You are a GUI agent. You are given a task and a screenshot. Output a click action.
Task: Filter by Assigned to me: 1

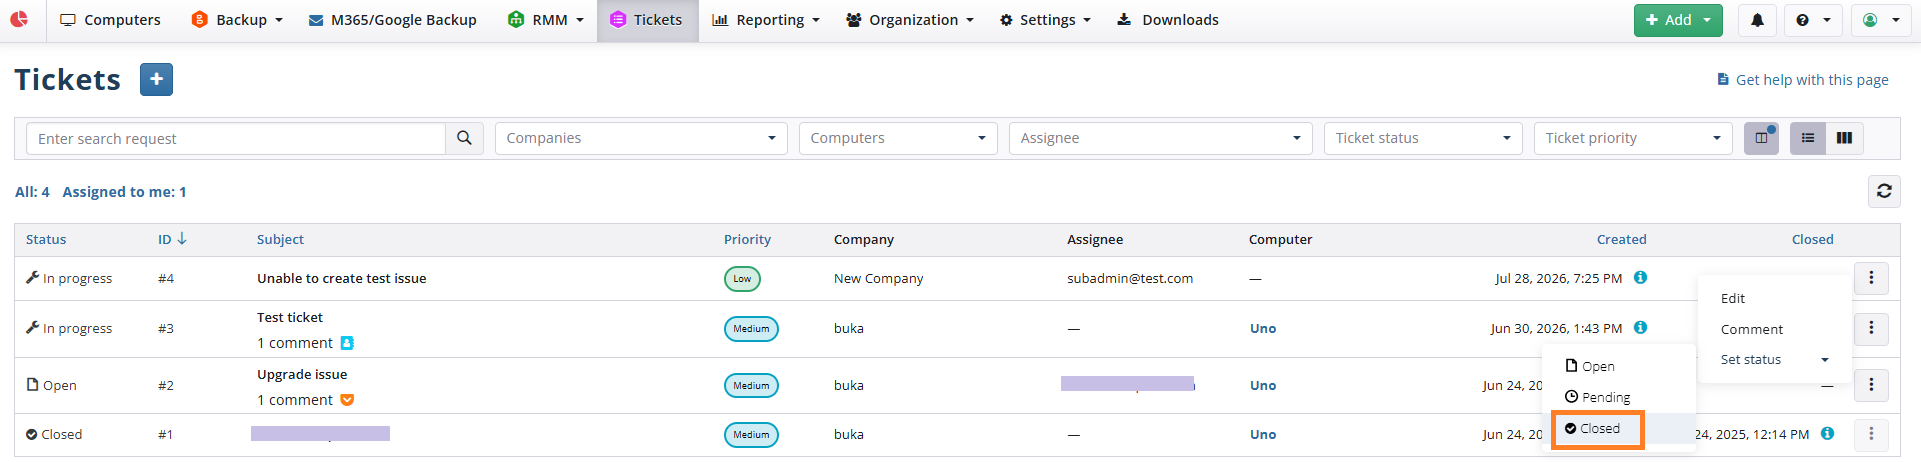tap(124, 192)
